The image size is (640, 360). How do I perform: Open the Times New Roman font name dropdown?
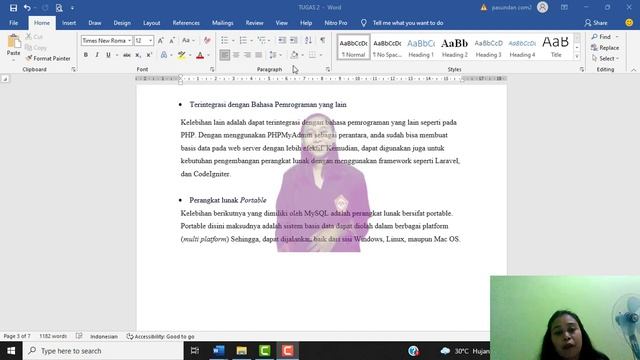[129, 40]
